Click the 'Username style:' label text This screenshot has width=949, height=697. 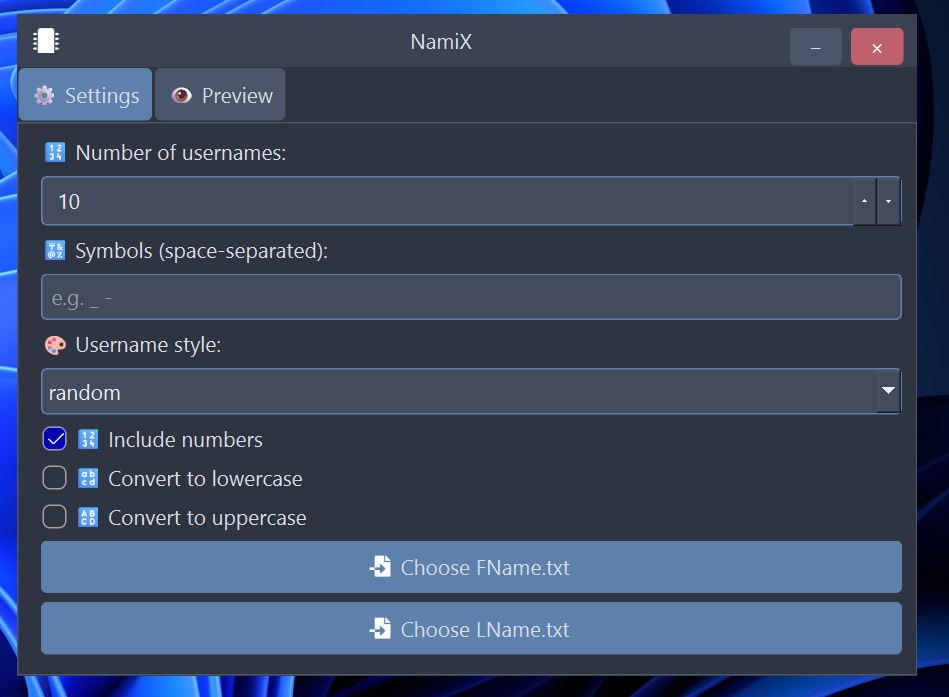(148, 345)
